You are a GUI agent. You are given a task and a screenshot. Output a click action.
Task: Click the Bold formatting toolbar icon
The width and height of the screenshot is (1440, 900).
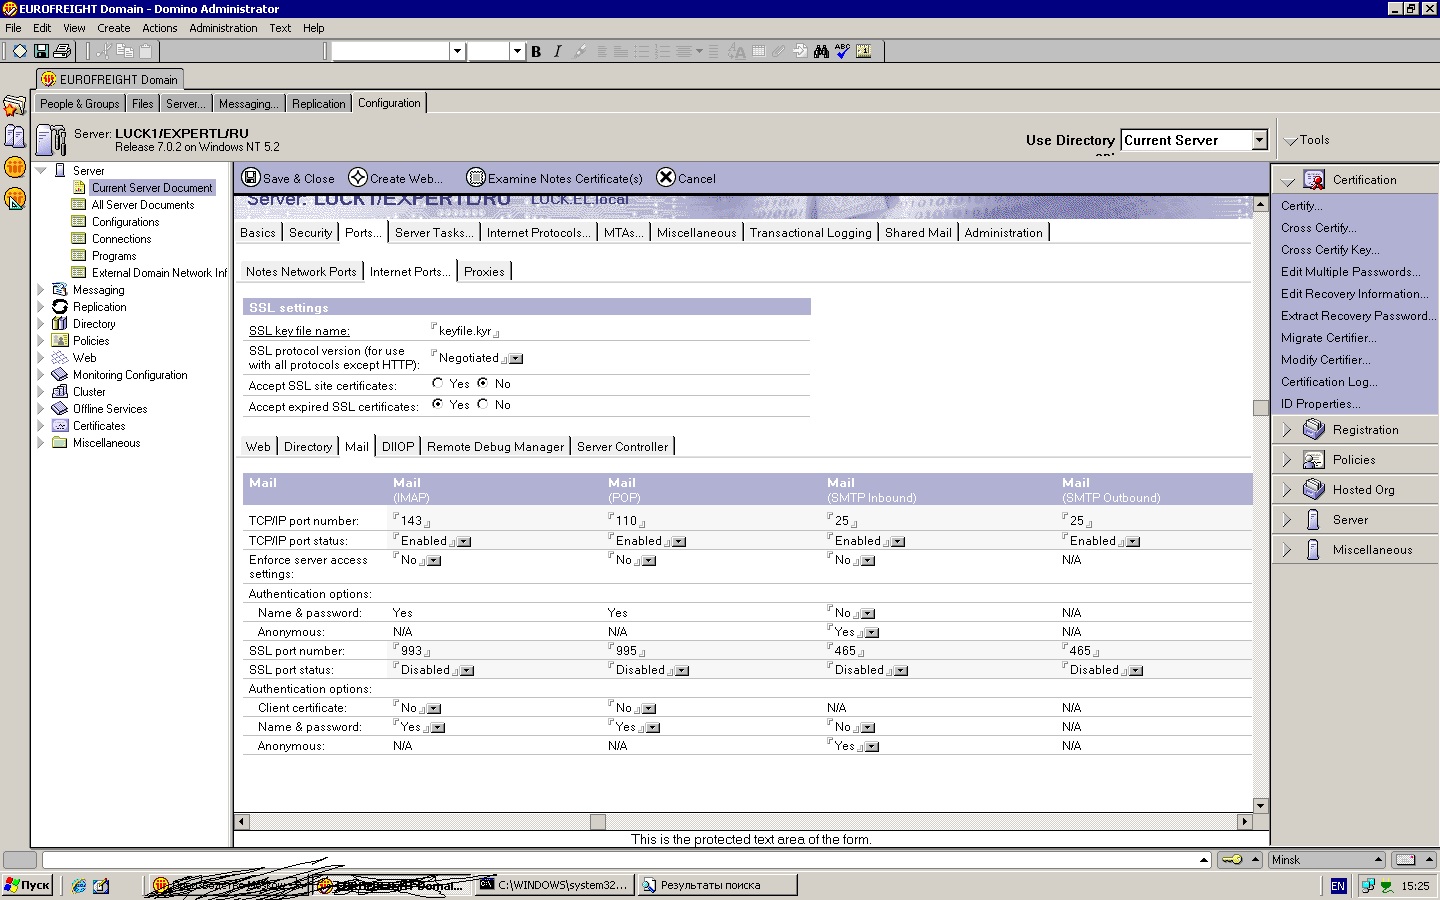[x=536, y=51]
